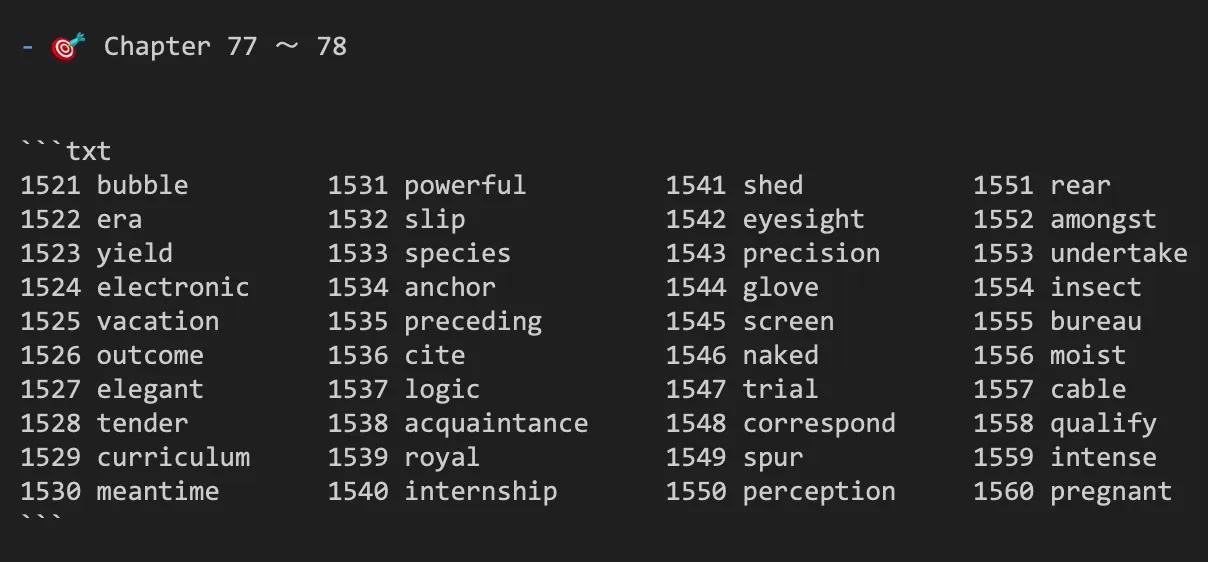1208x562 pixels.
Task: Click the word bubble at 1521
Action: [x=142, y=185]
